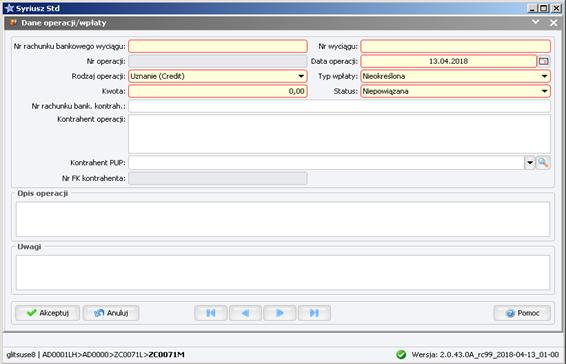Maximize the Syriusz Std window
The width and height of the screenshot is (566, 364).
coord(544,8)
